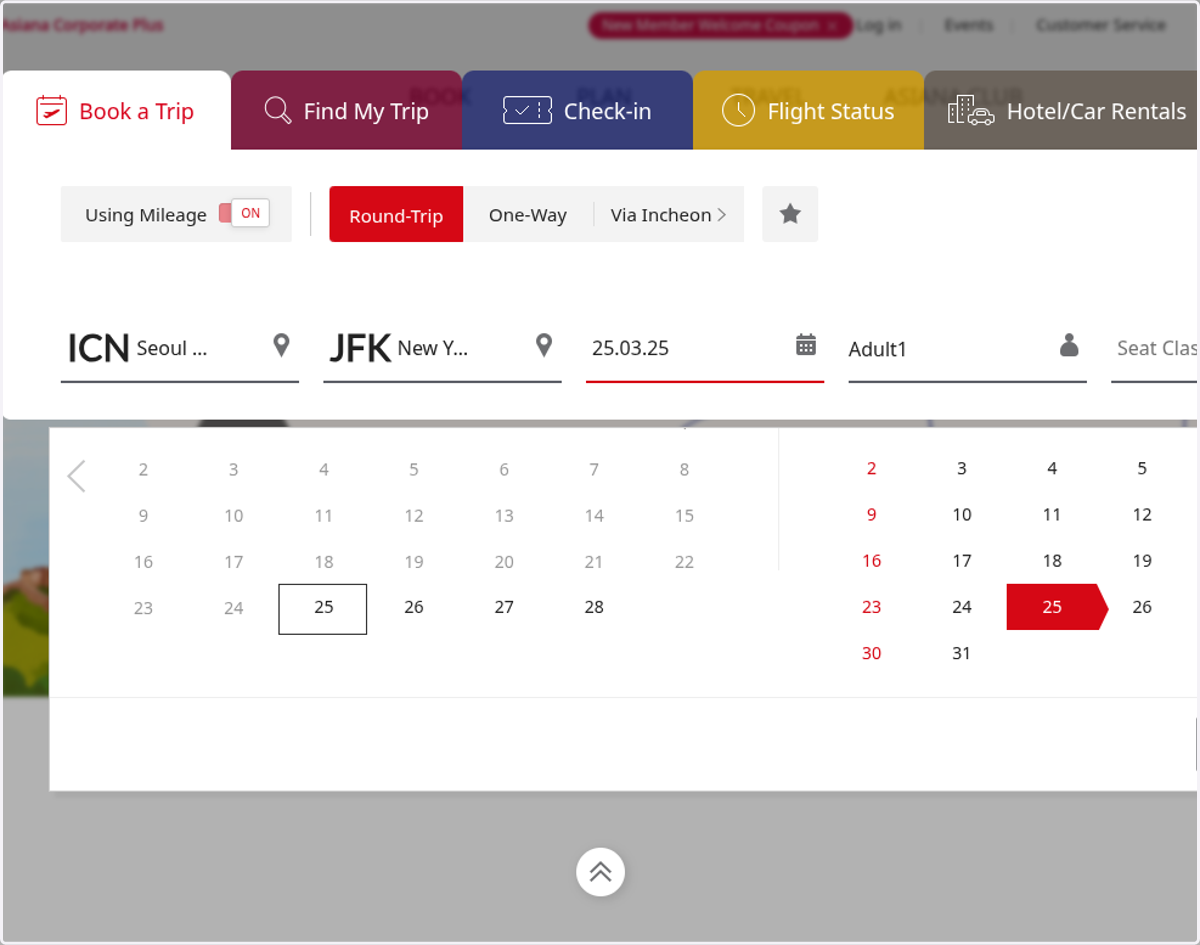Viewport: 1200px width, 945px height.
Task: Click the Check-in ticket icon
Action: (527, 110)
